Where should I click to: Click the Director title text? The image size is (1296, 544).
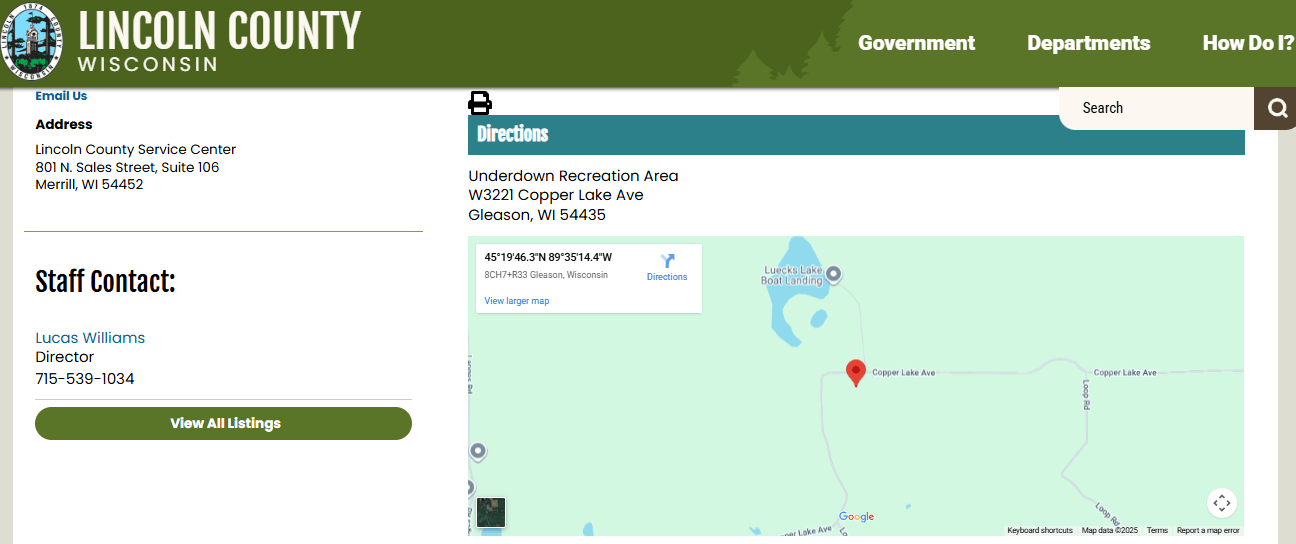(65, 357)
